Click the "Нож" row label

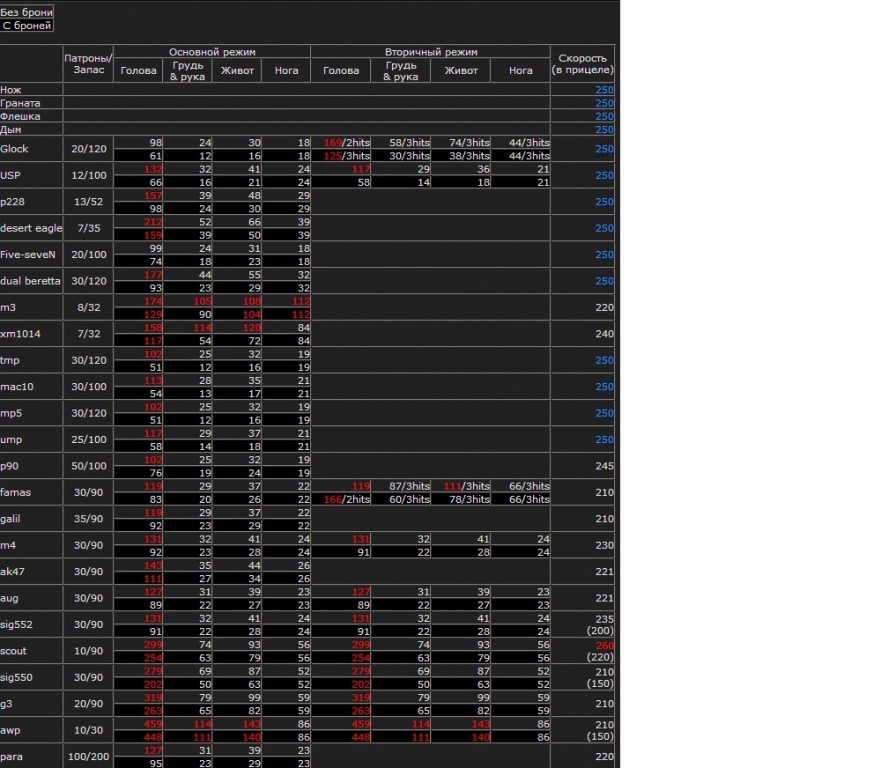click(11, 90)
